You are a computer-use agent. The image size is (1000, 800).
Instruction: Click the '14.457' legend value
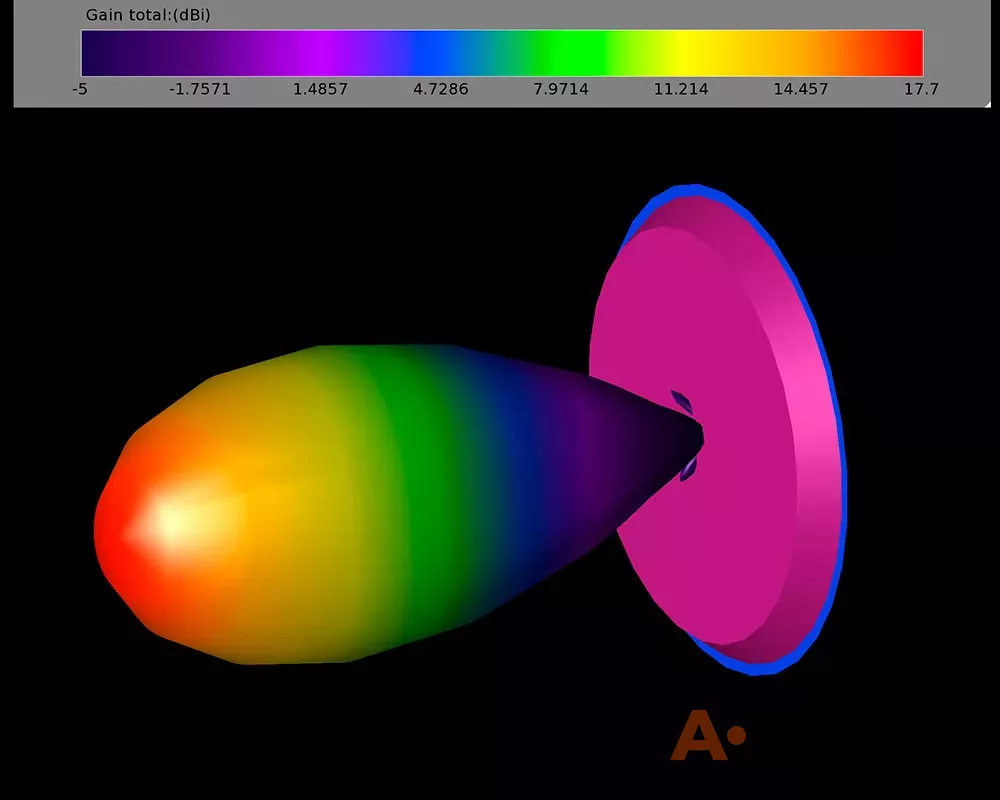coord(801,89)
